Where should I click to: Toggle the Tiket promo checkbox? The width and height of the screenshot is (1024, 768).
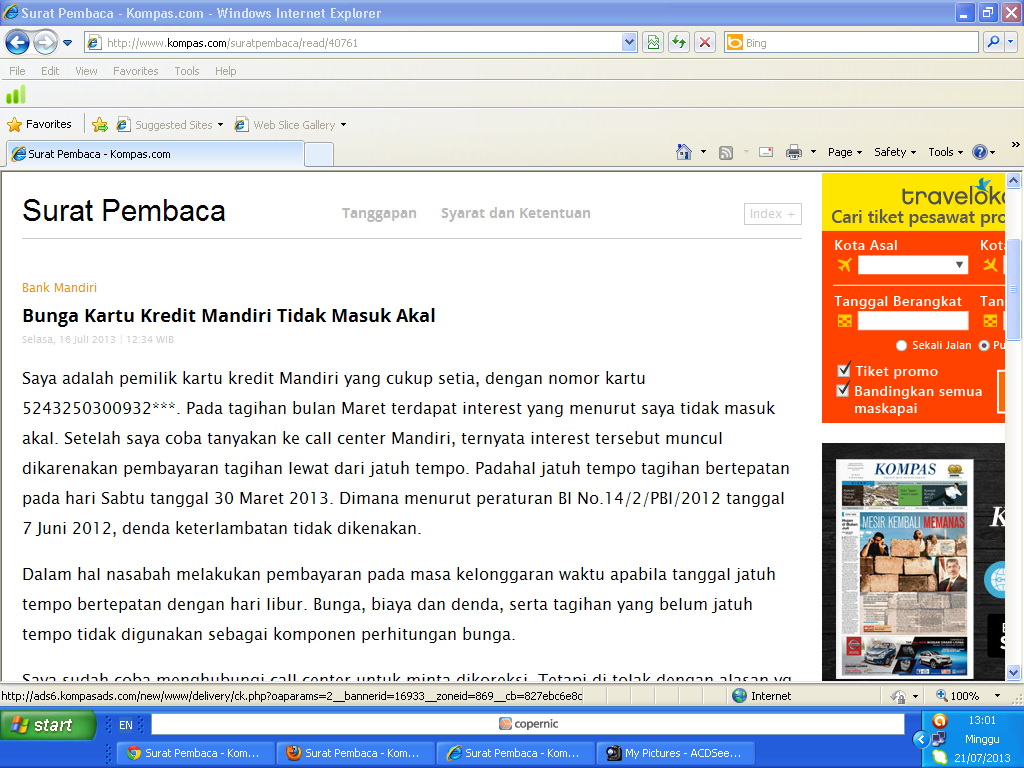click(x=844, y=370)
